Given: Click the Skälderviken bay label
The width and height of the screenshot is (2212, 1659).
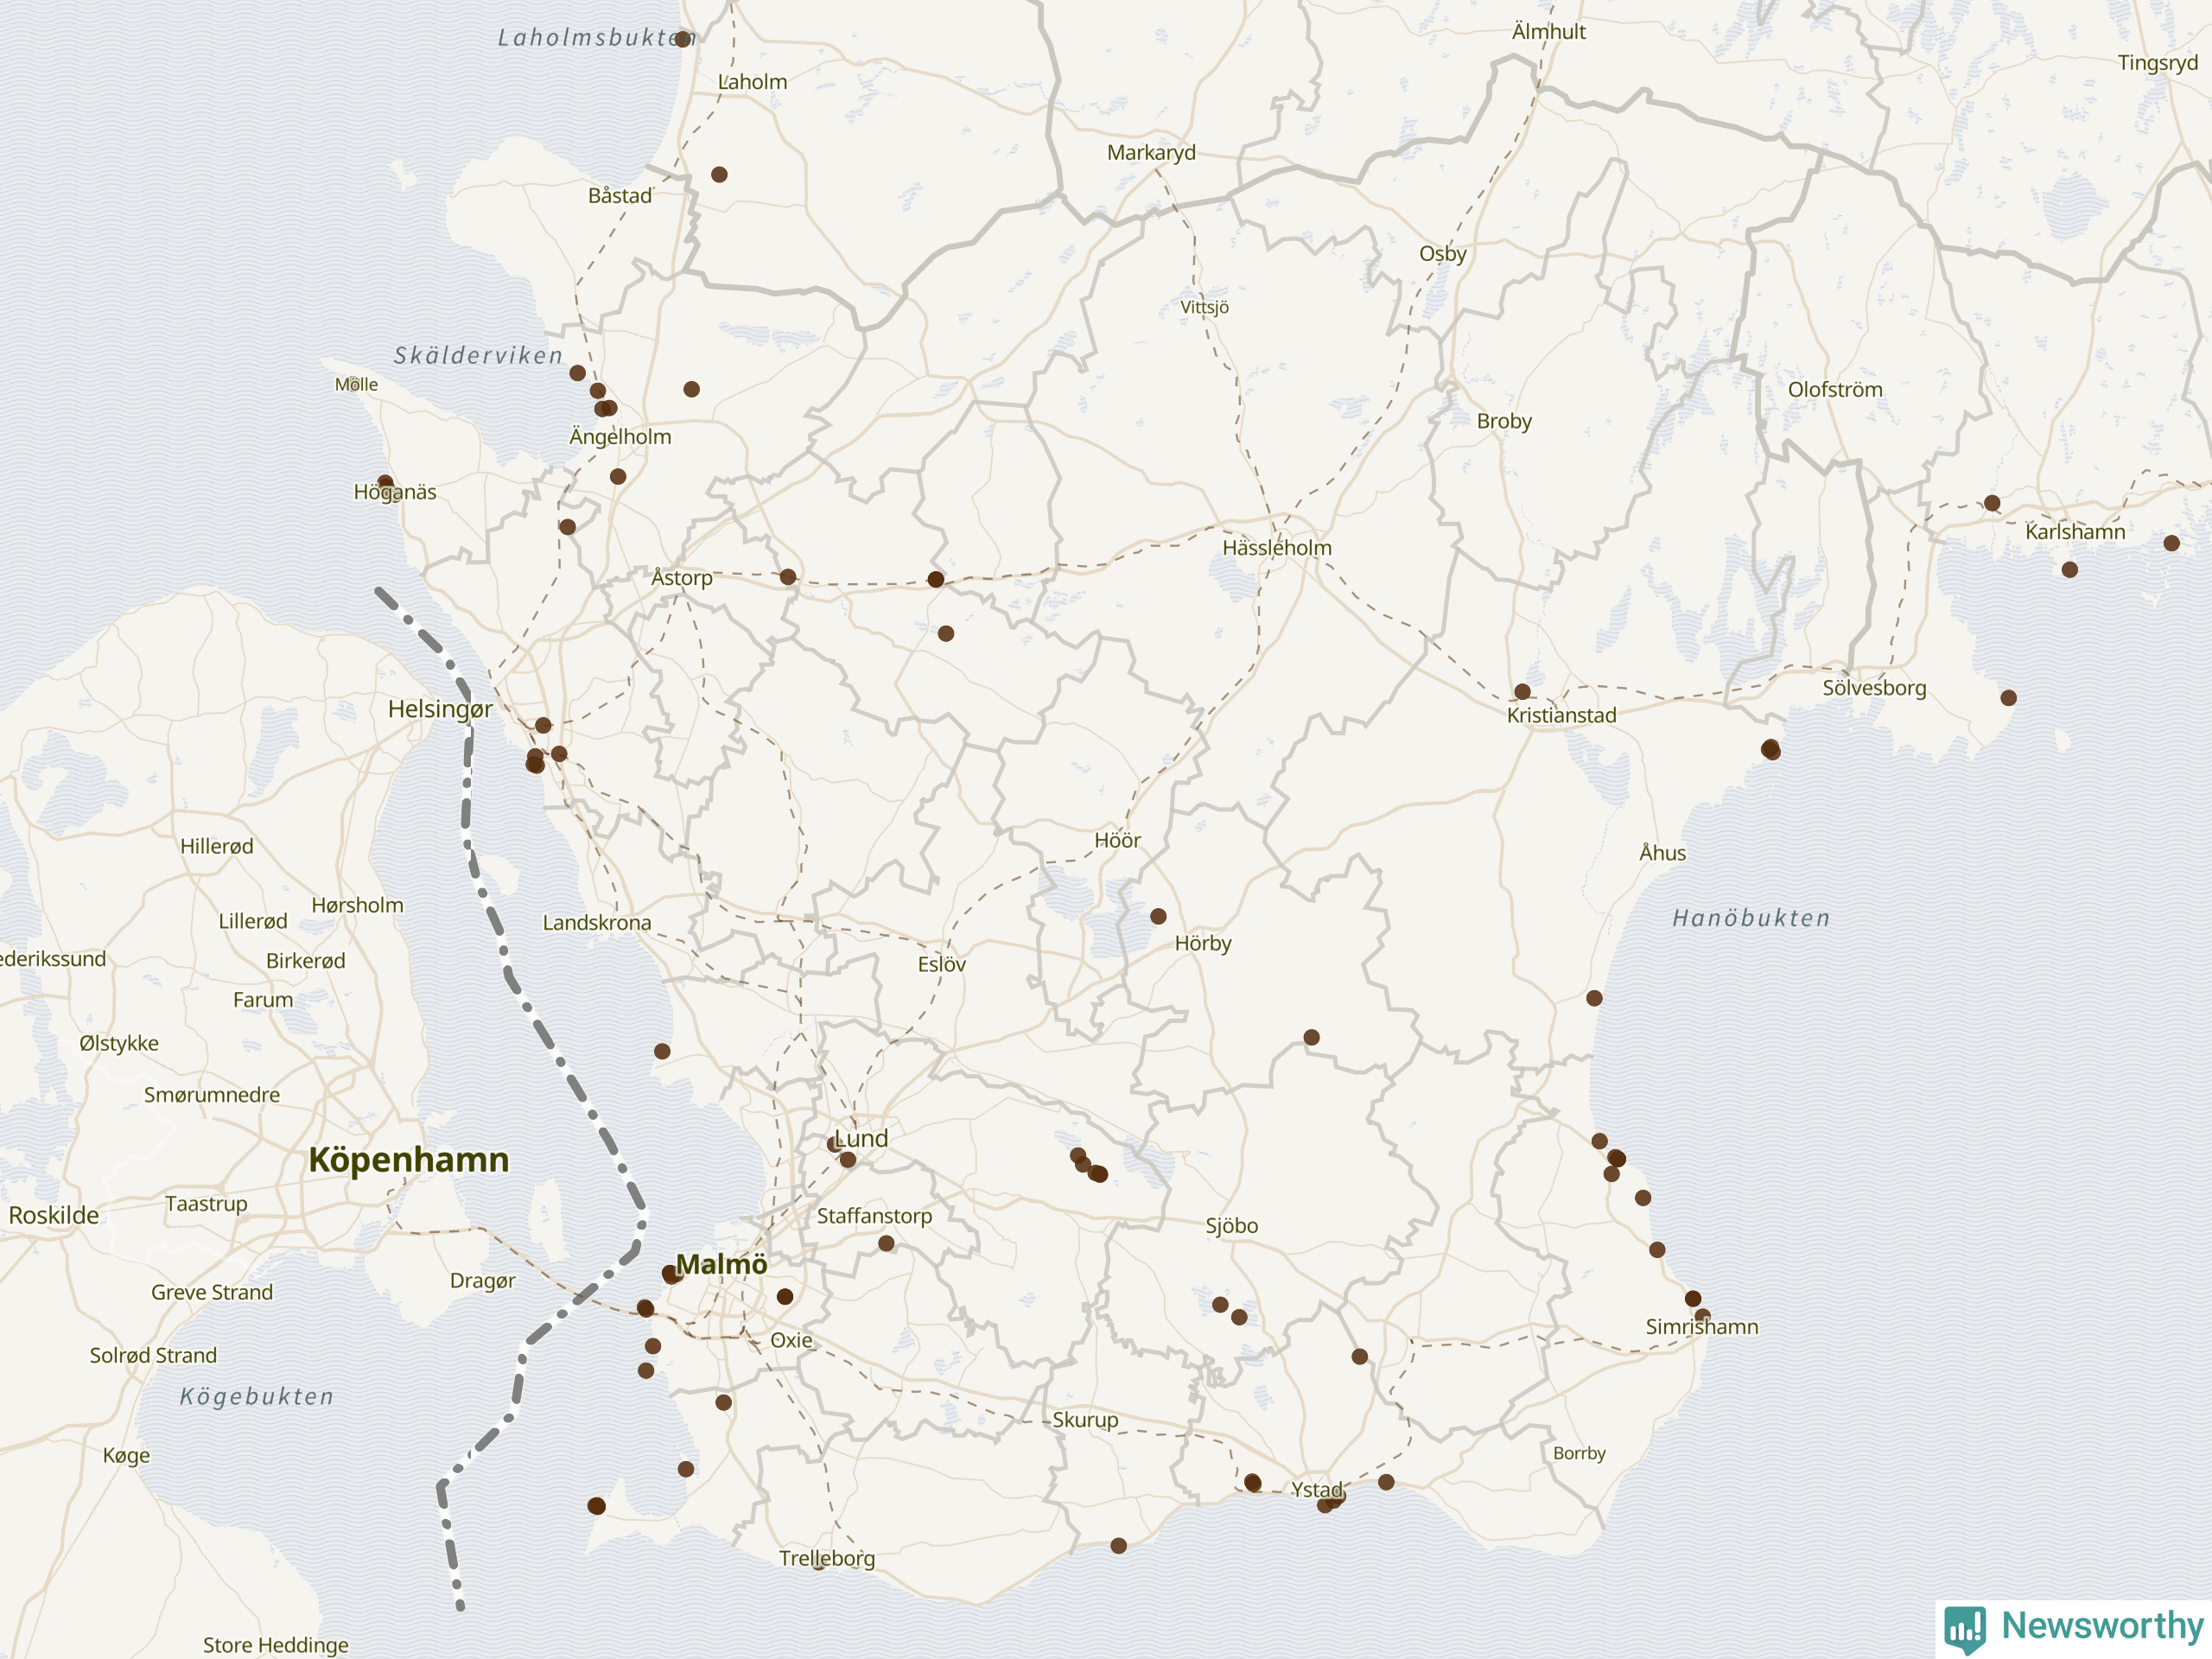Looking at the screenshot, I should pyautogui.click(x=478, y=355).
